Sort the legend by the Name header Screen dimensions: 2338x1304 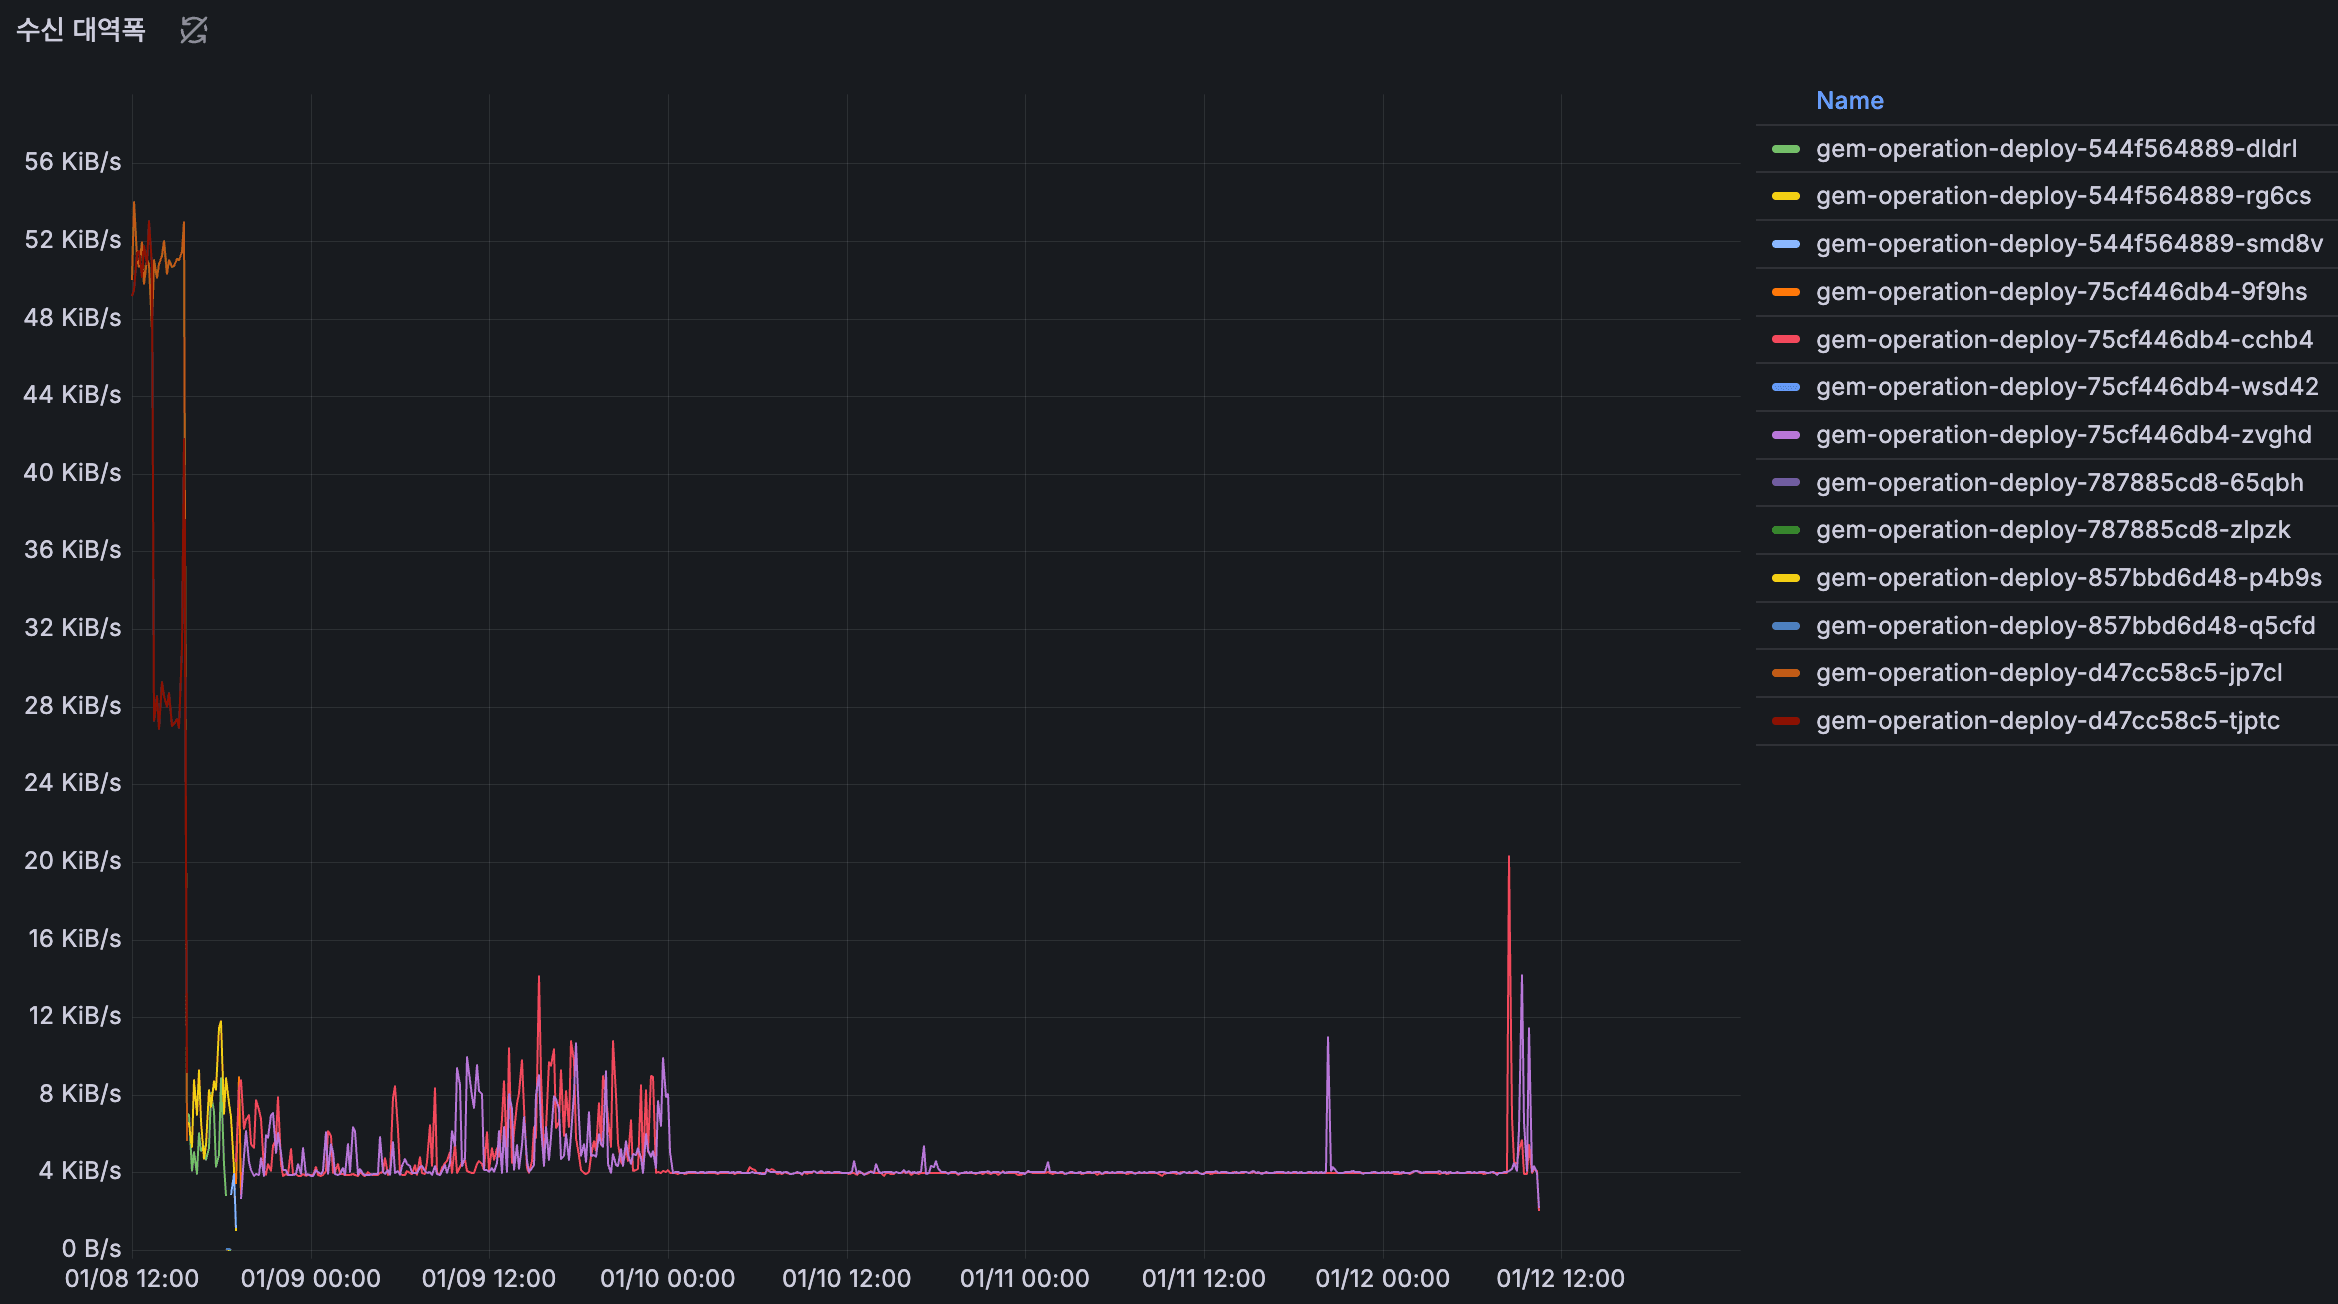click(x=1849, y=100)
